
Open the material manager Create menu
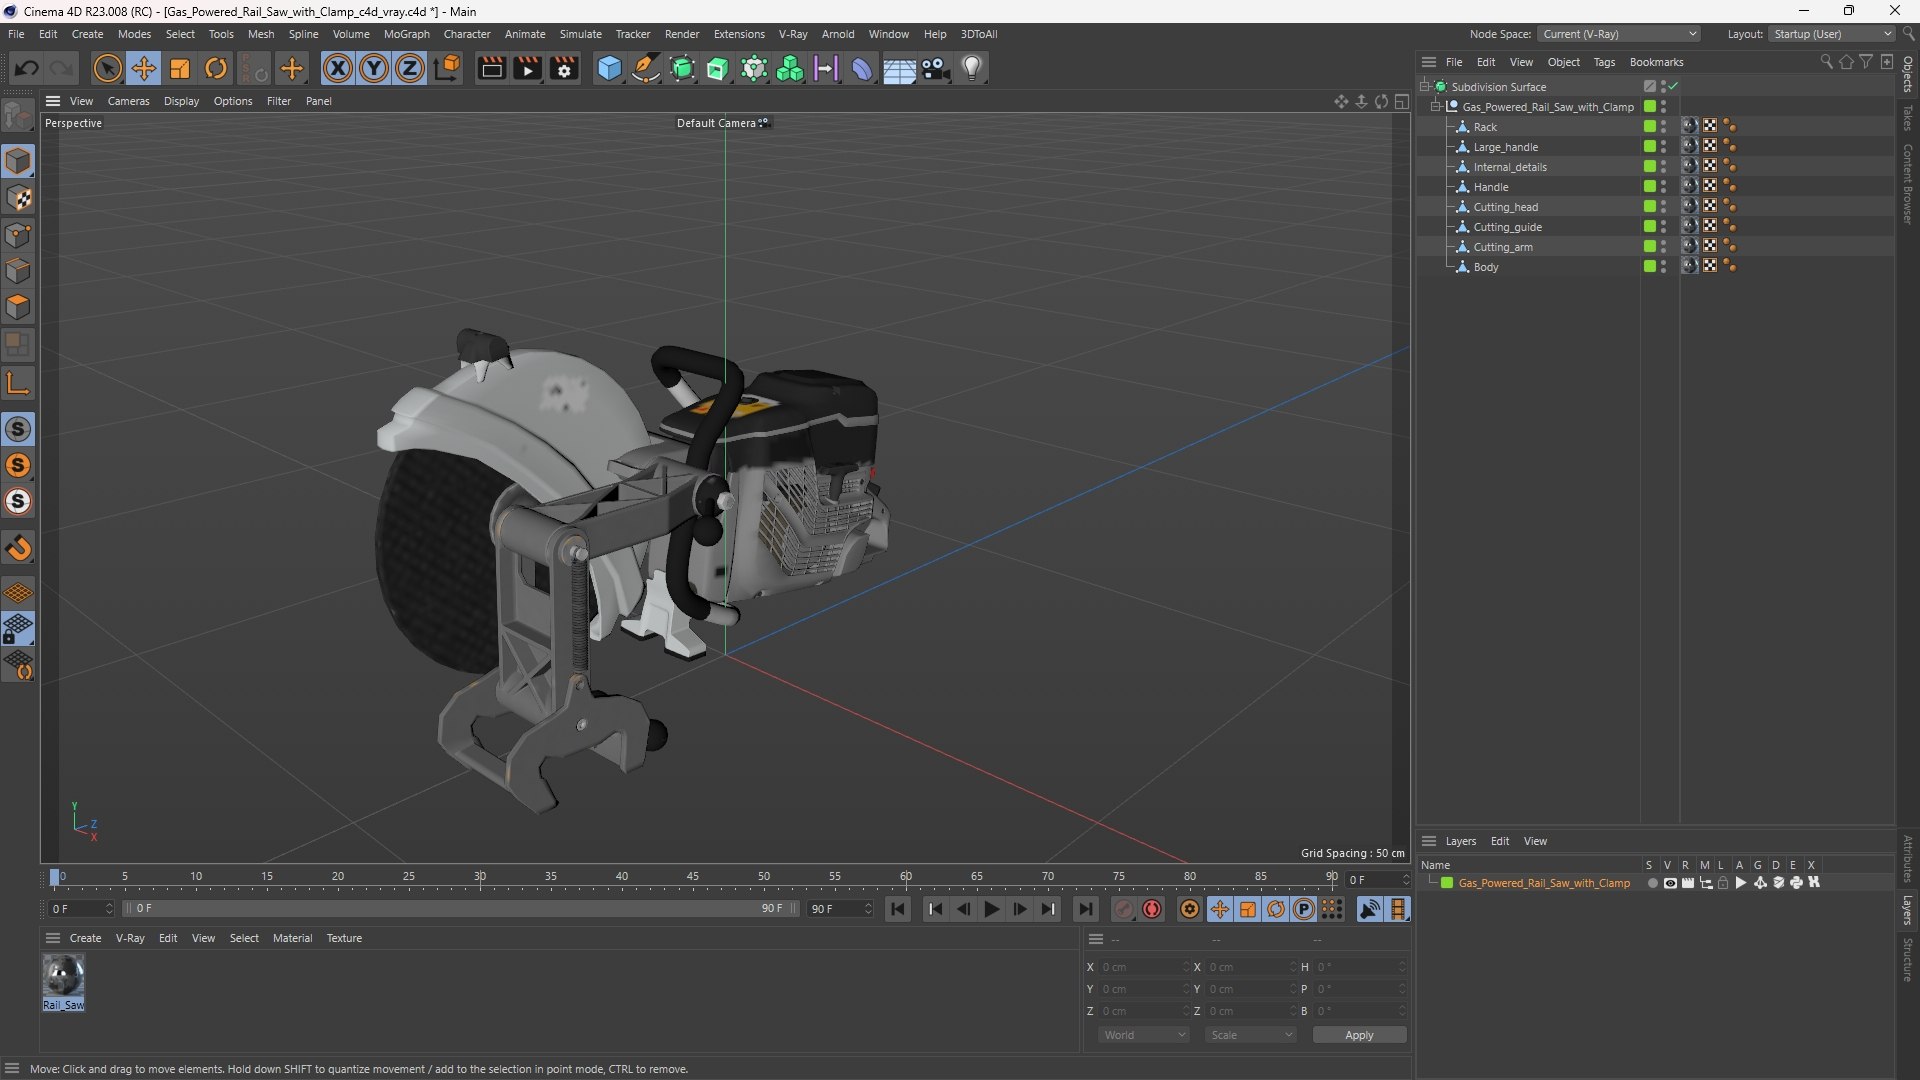click(x=85, y=938)
